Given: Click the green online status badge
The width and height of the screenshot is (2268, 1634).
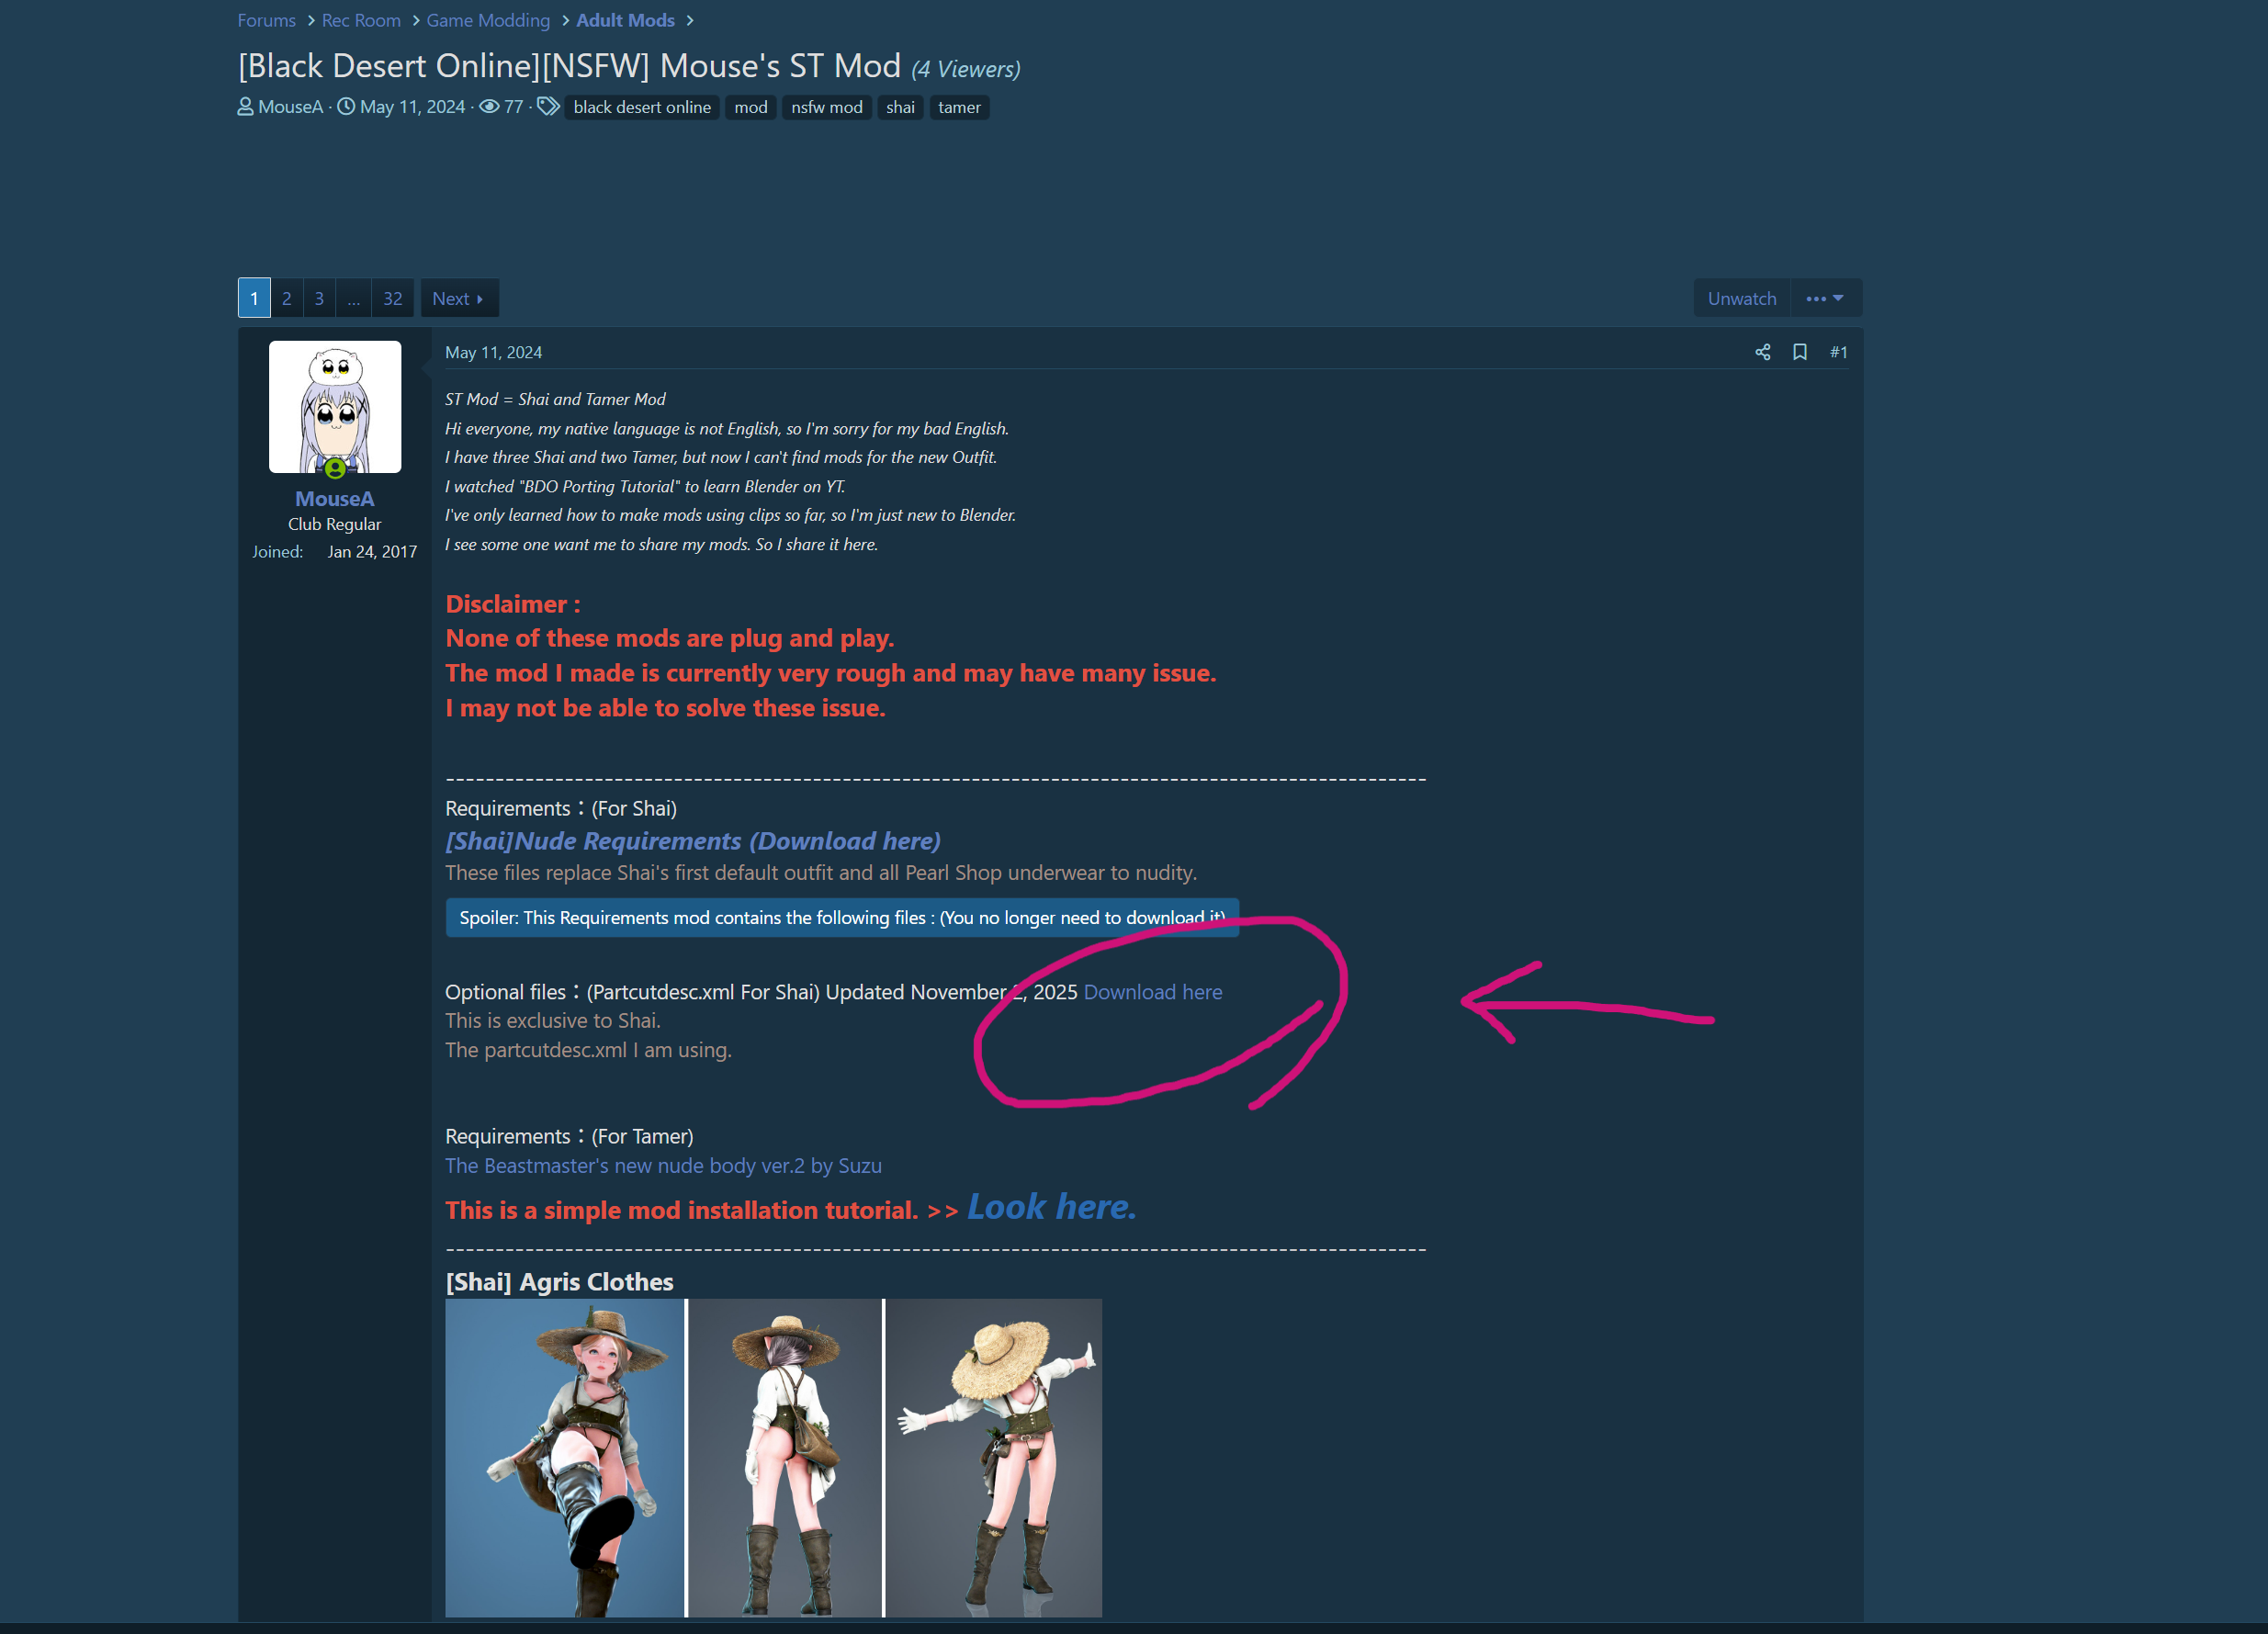Looking at the screenshot, I should click(335, 468).
